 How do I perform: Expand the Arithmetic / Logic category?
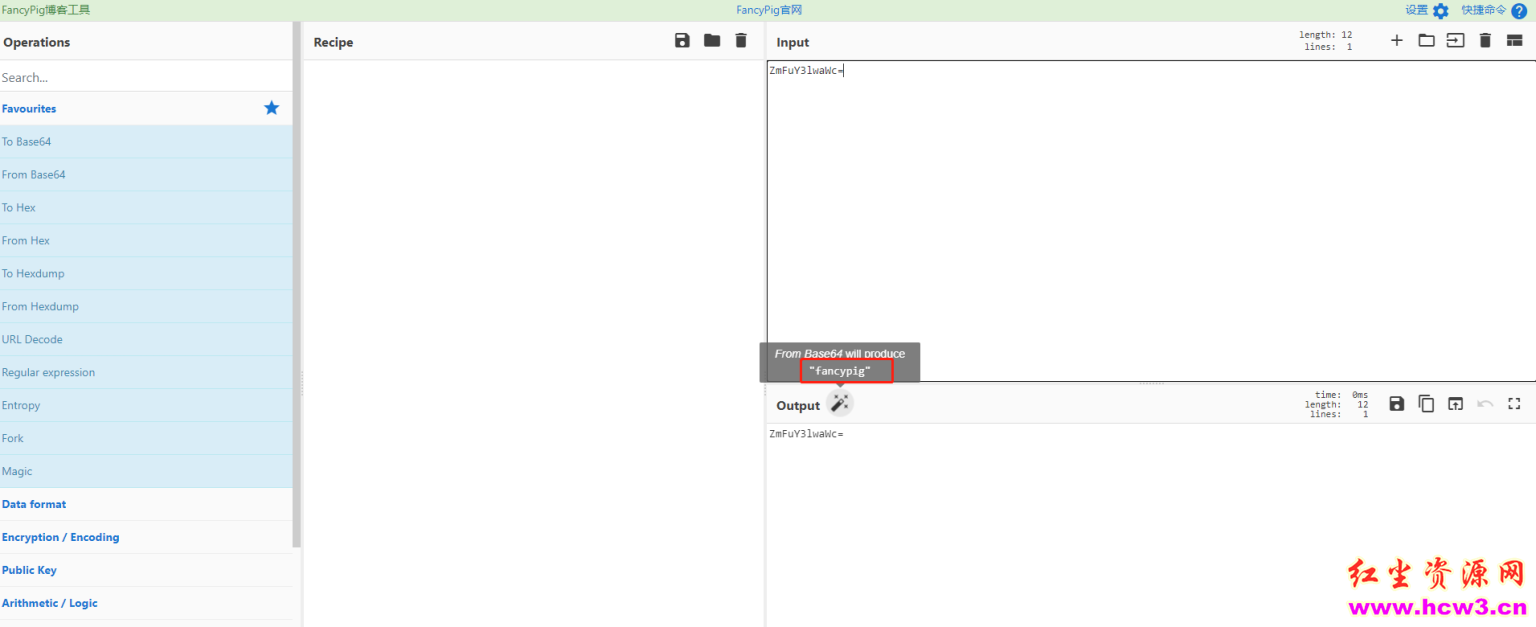point(146,603)
